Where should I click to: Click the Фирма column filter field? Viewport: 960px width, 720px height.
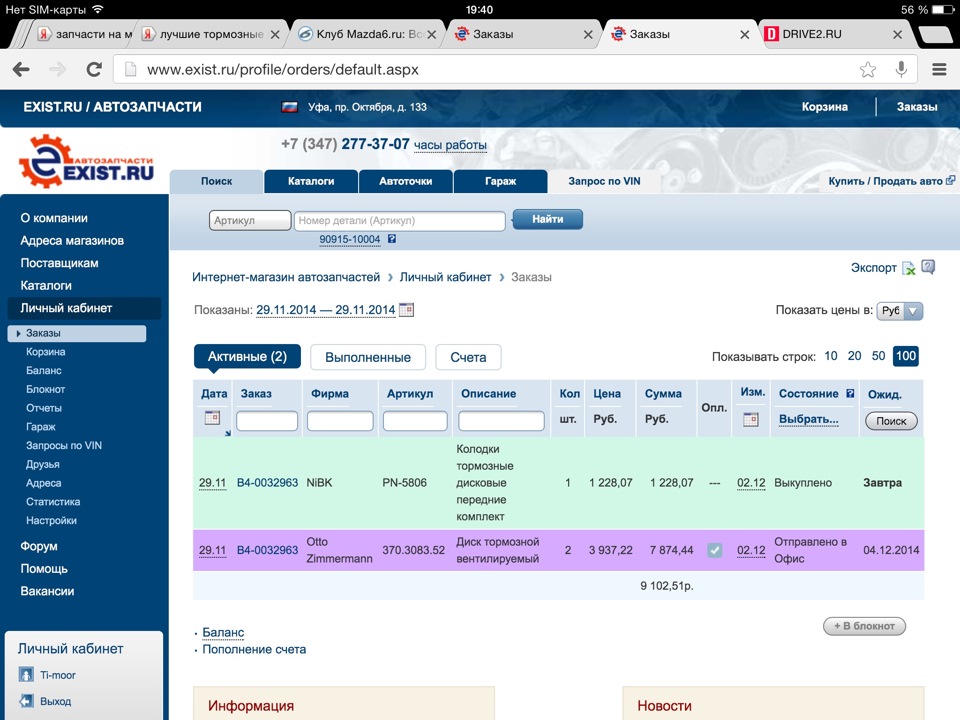coord(340,421)
